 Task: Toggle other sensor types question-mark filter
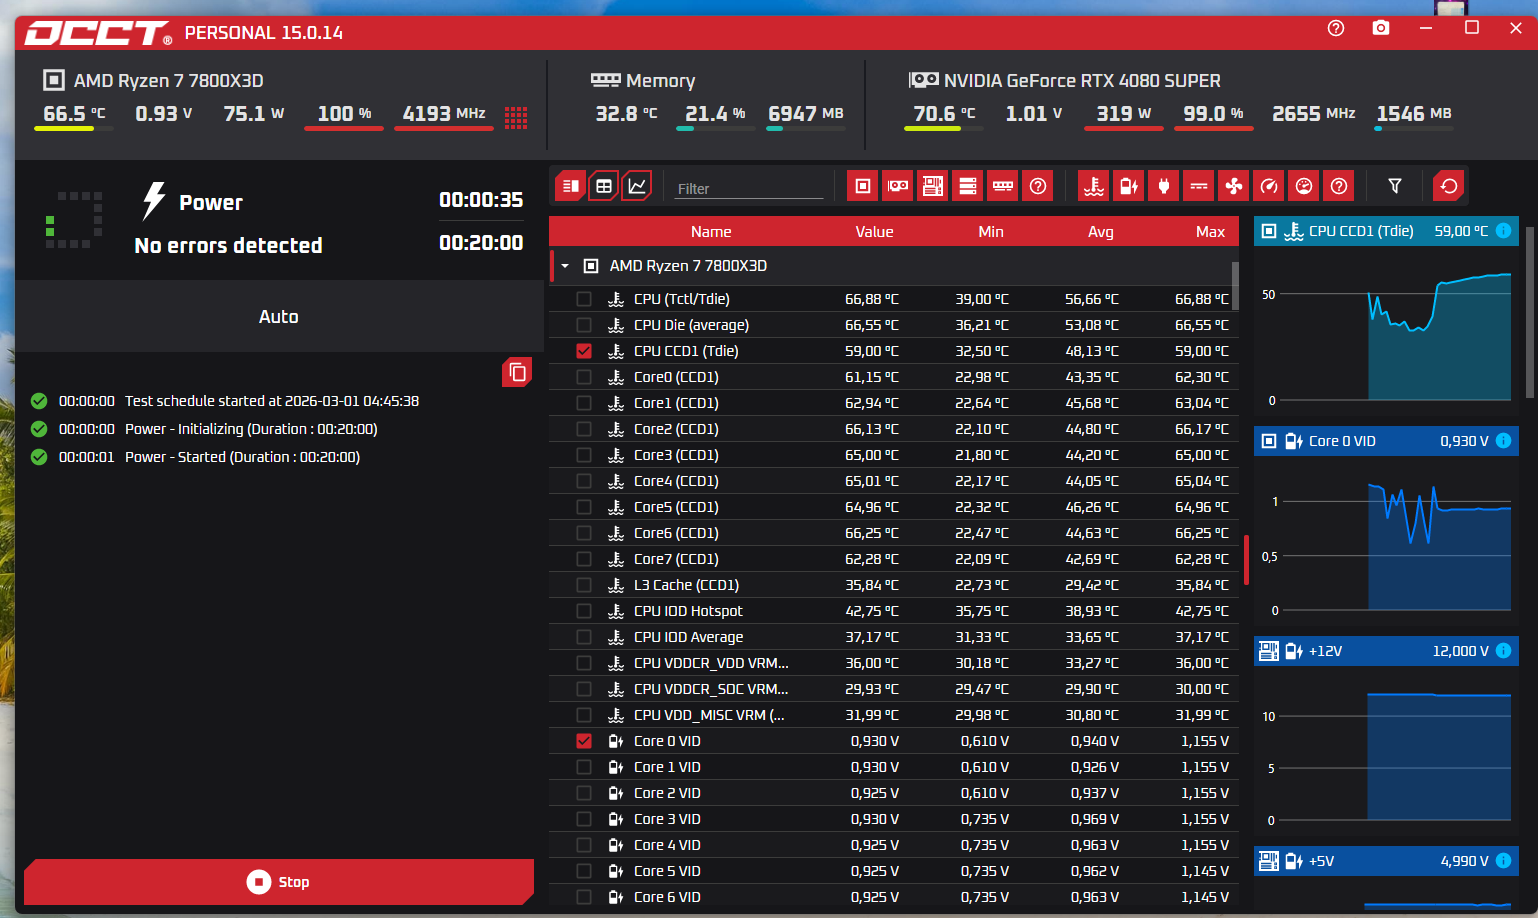pos(1339,186)
